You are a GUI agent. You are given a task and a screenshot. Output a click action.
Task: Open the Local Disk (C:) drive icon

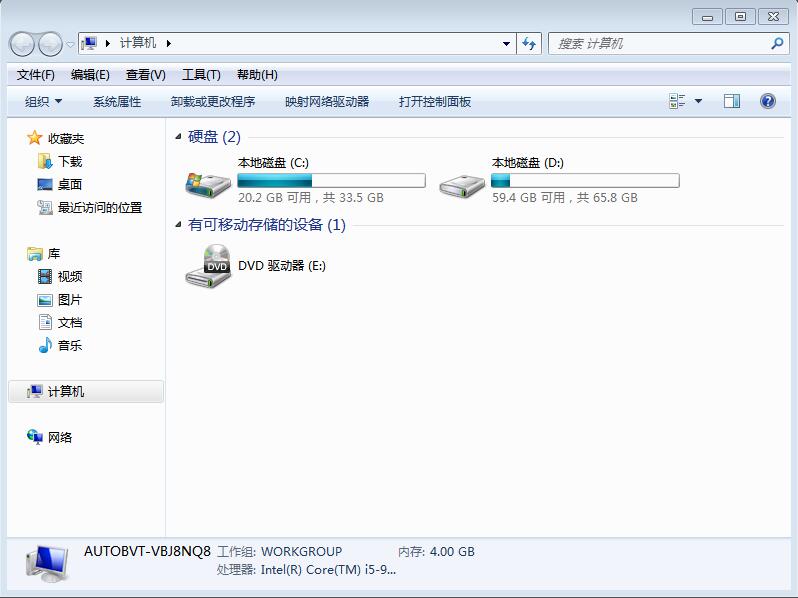tap(208, 182)
